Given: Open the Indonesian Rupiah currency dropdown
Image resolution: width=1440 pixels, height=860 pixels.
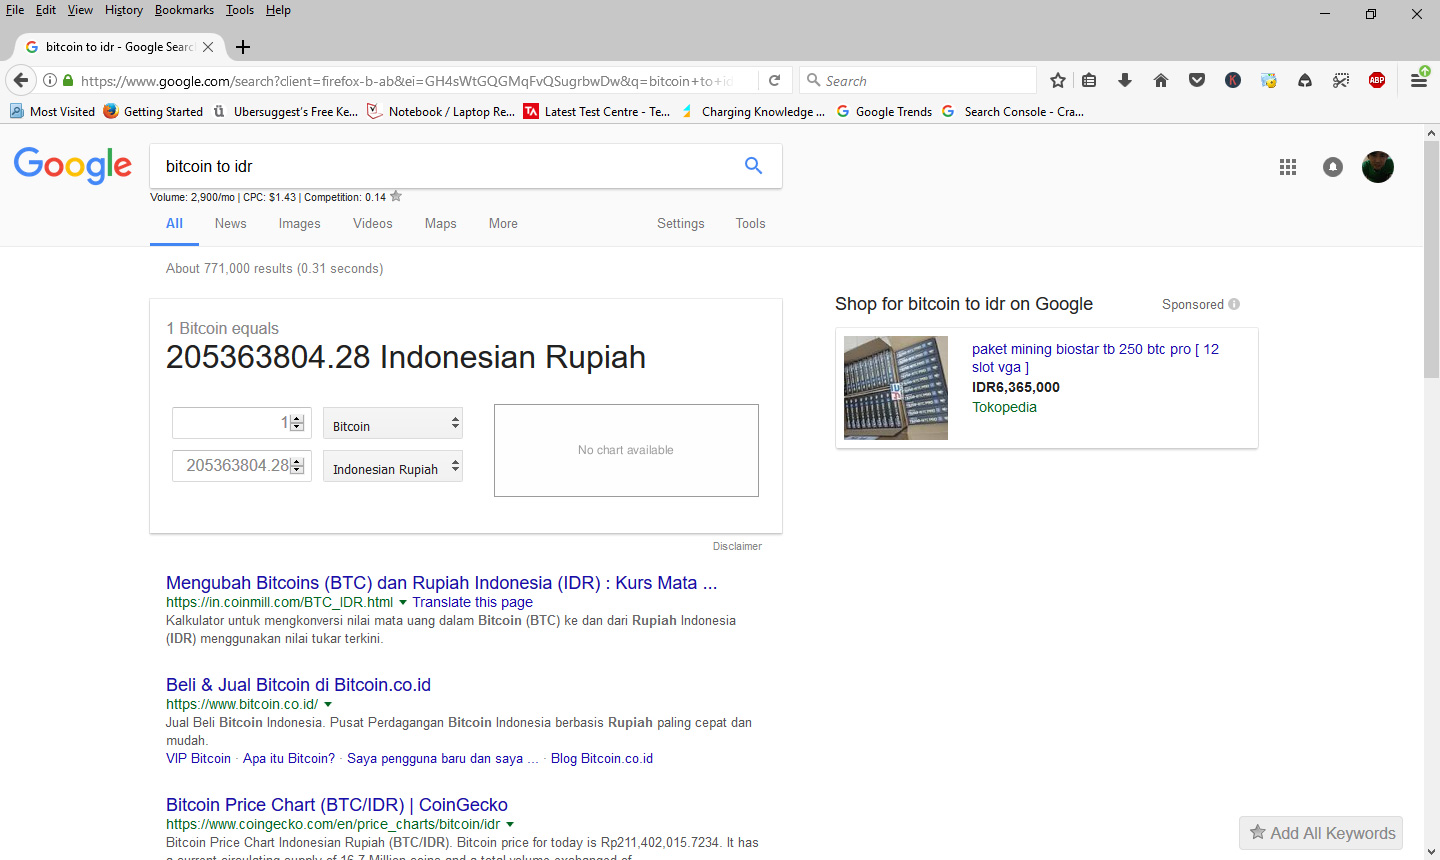Looking at the screenshot, I should [393, 466].
